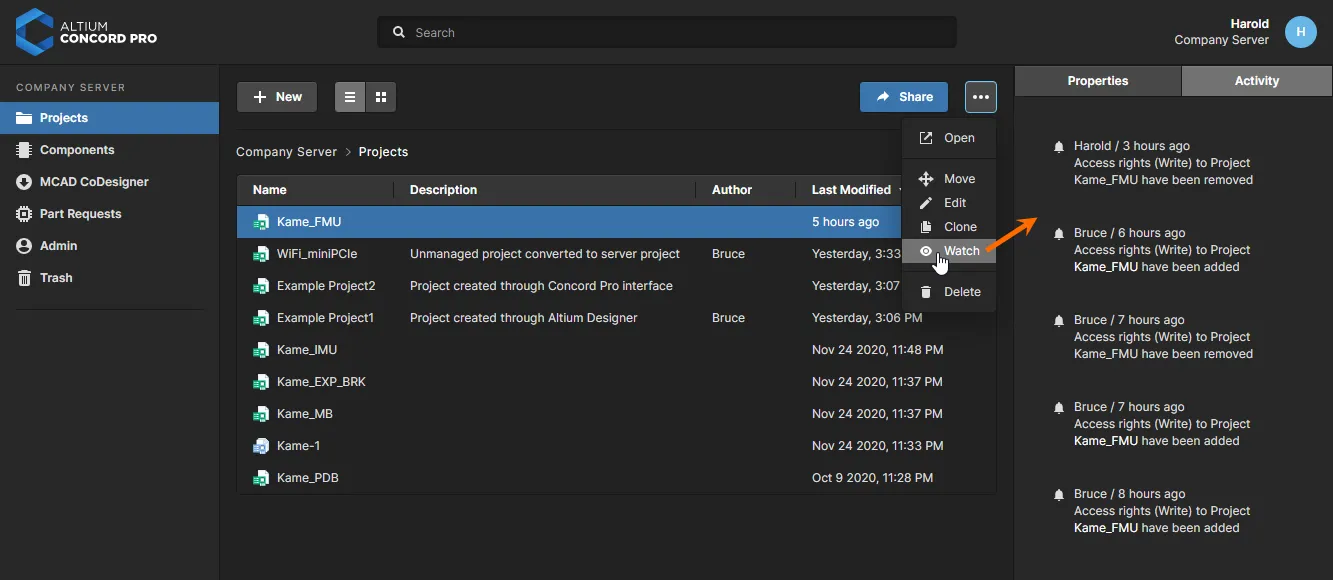Click the Share button
The height and width of the screenshot is (580, 1333).
tap(904, 97)
